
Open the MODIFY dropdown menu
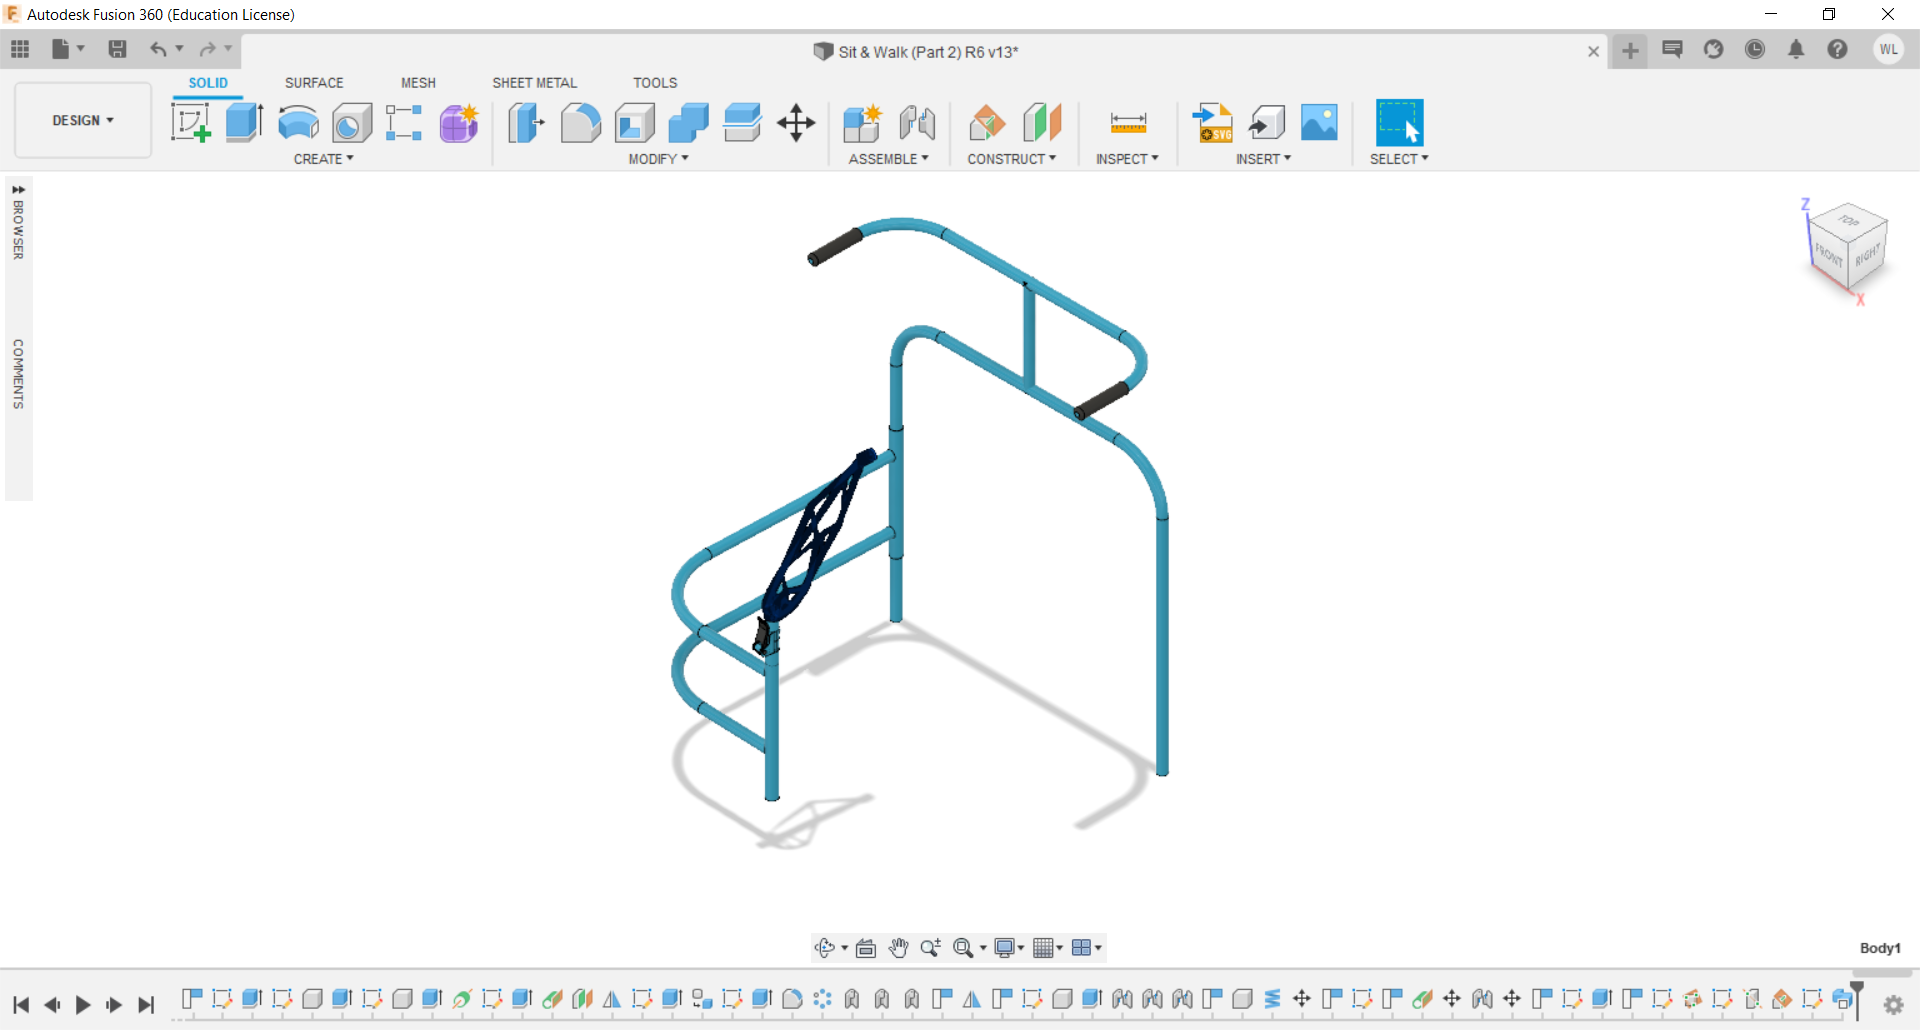click(655, 158)
